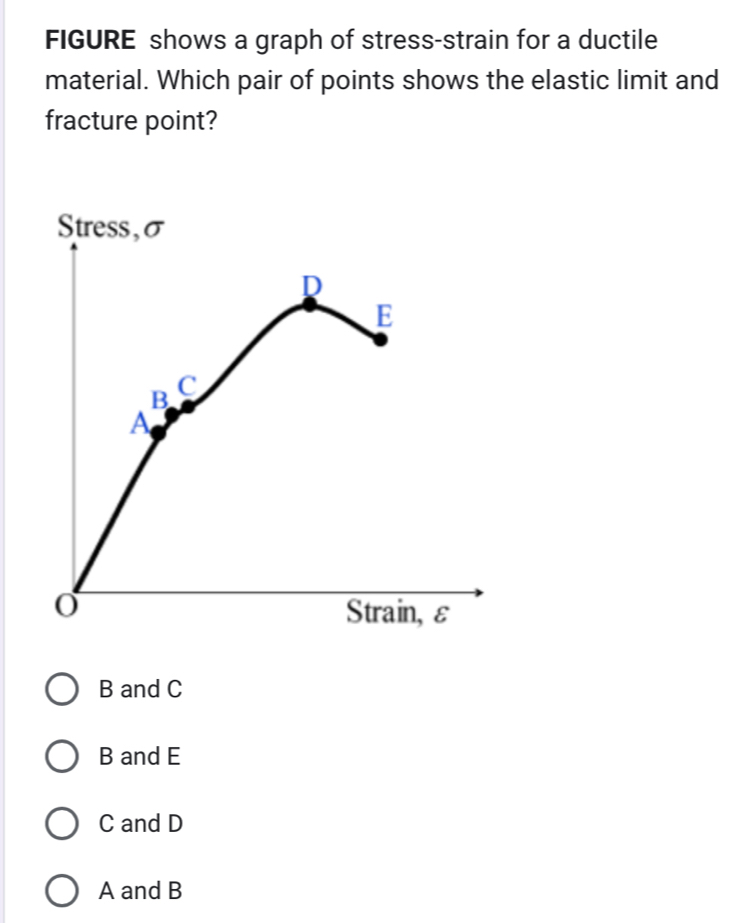Image resolution: width=749 pixels, height=923 pixels.
Task: Select the "B and C" radio button
Action: point(63,688)
